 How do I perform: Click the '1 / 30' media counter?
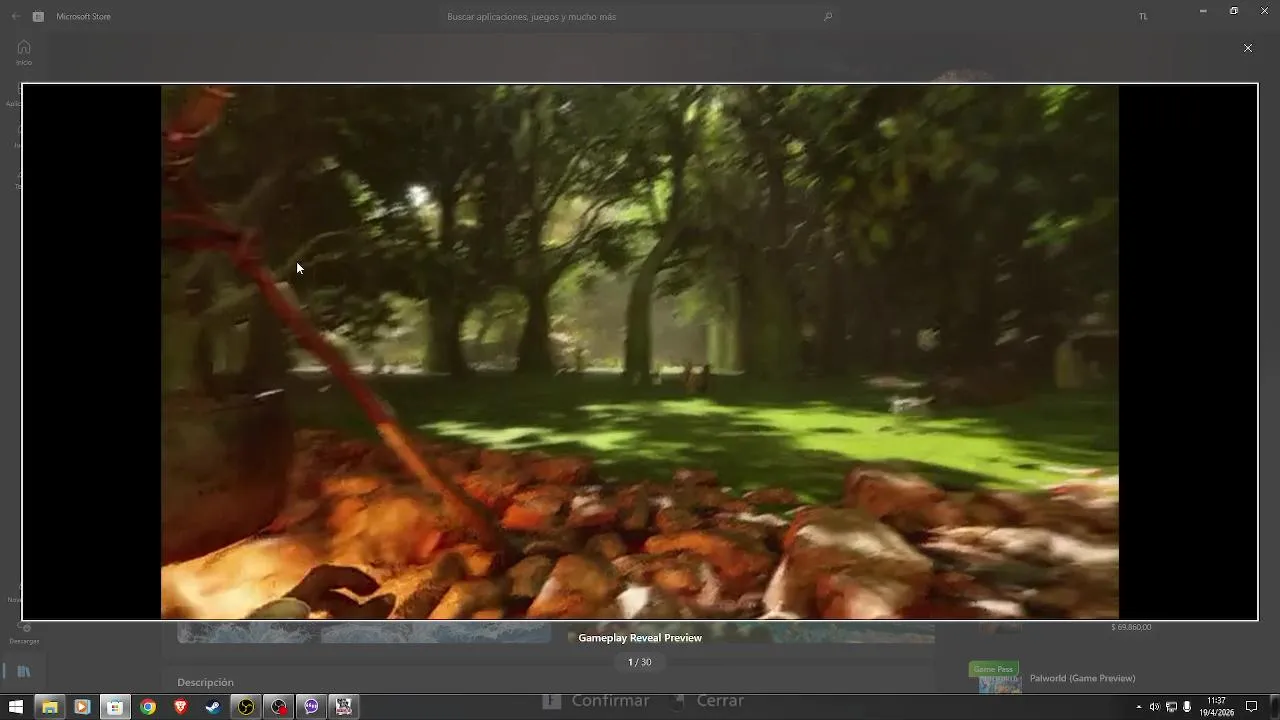pyautogui.click(x=640, y=662)
